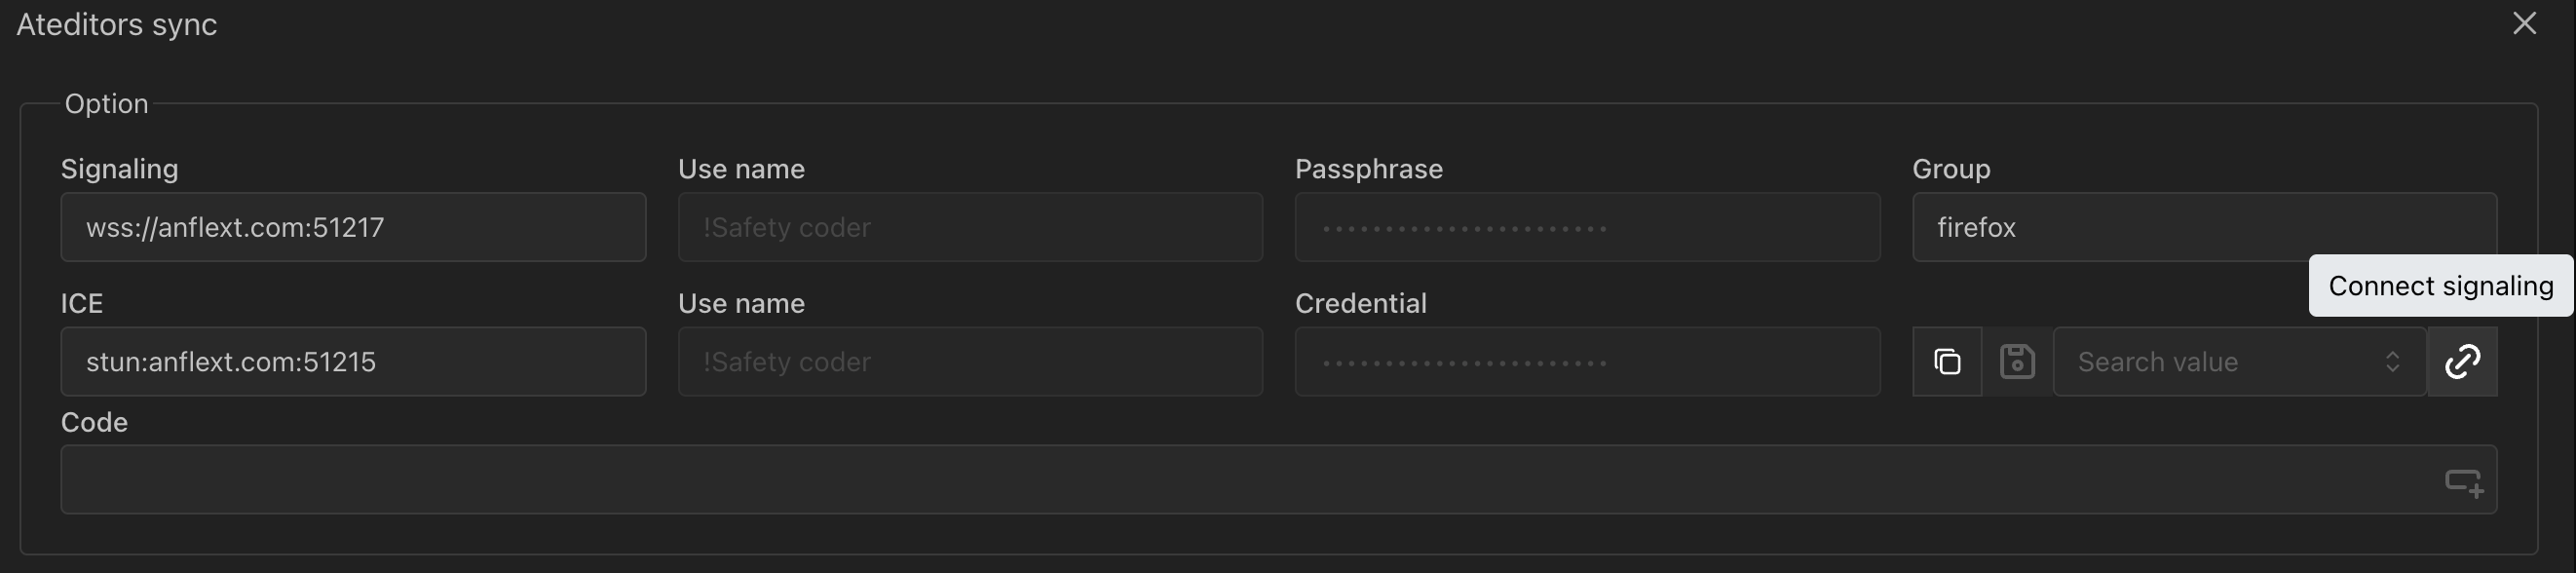
Task: Click the Connect signaling link icon
Action: pos(2462,361)
